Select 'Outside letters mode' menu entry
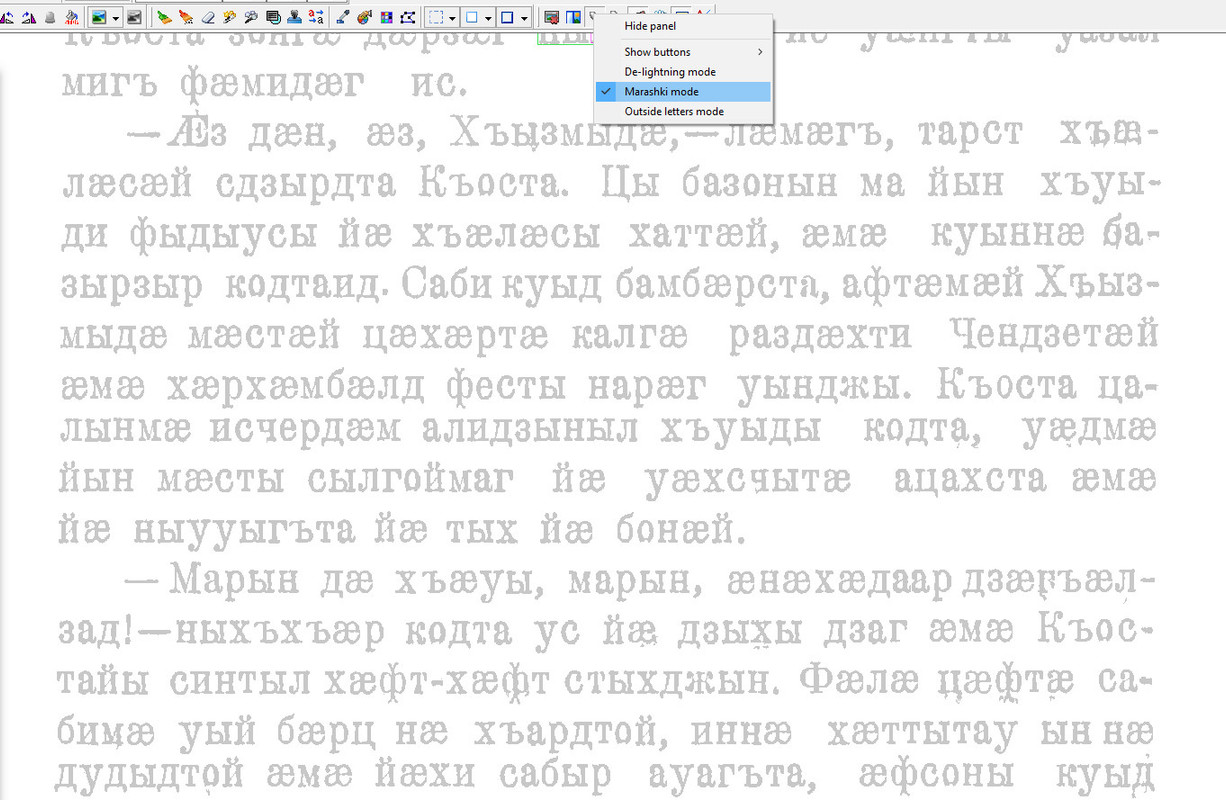 click(683, 112)
